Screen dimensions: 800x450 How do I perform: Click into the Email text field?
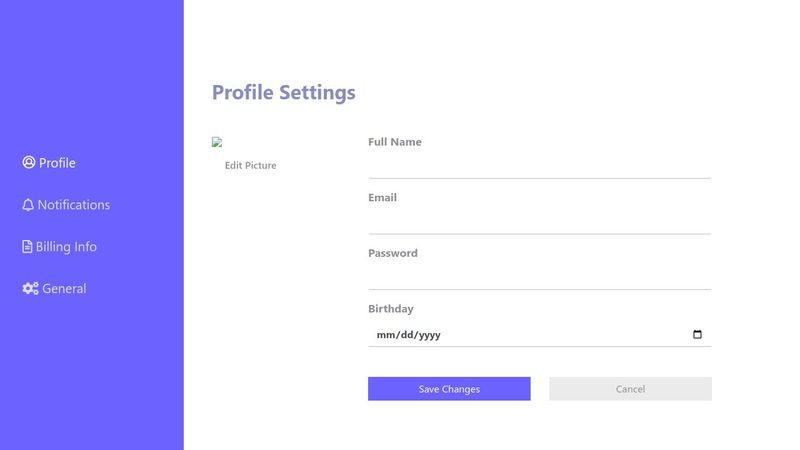539,221
